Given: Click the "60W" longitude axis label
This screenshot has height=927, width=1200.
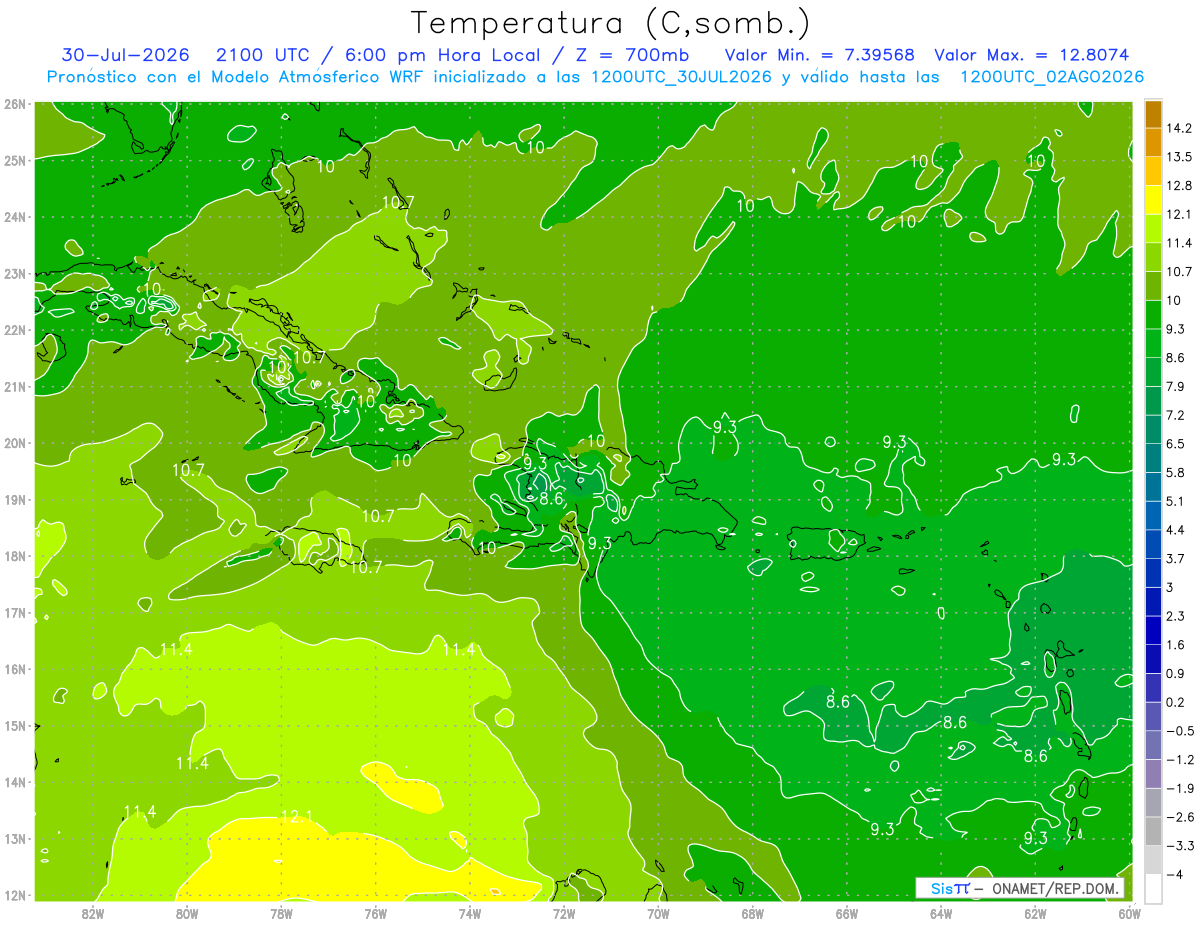Looking at the screenshot, I should click(1130, 913).
